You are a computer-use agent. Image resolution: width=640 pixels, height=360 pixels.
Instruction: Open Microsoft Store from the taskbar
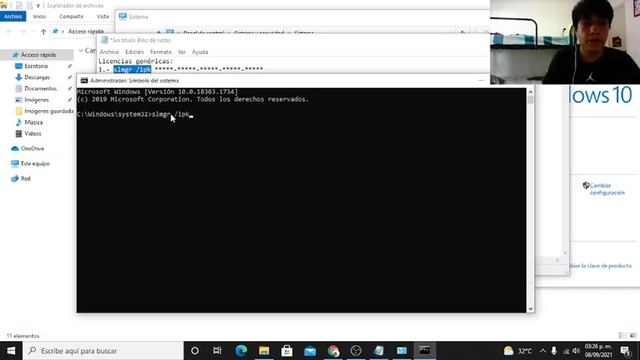pyautogui.click(x=287, y=351)
